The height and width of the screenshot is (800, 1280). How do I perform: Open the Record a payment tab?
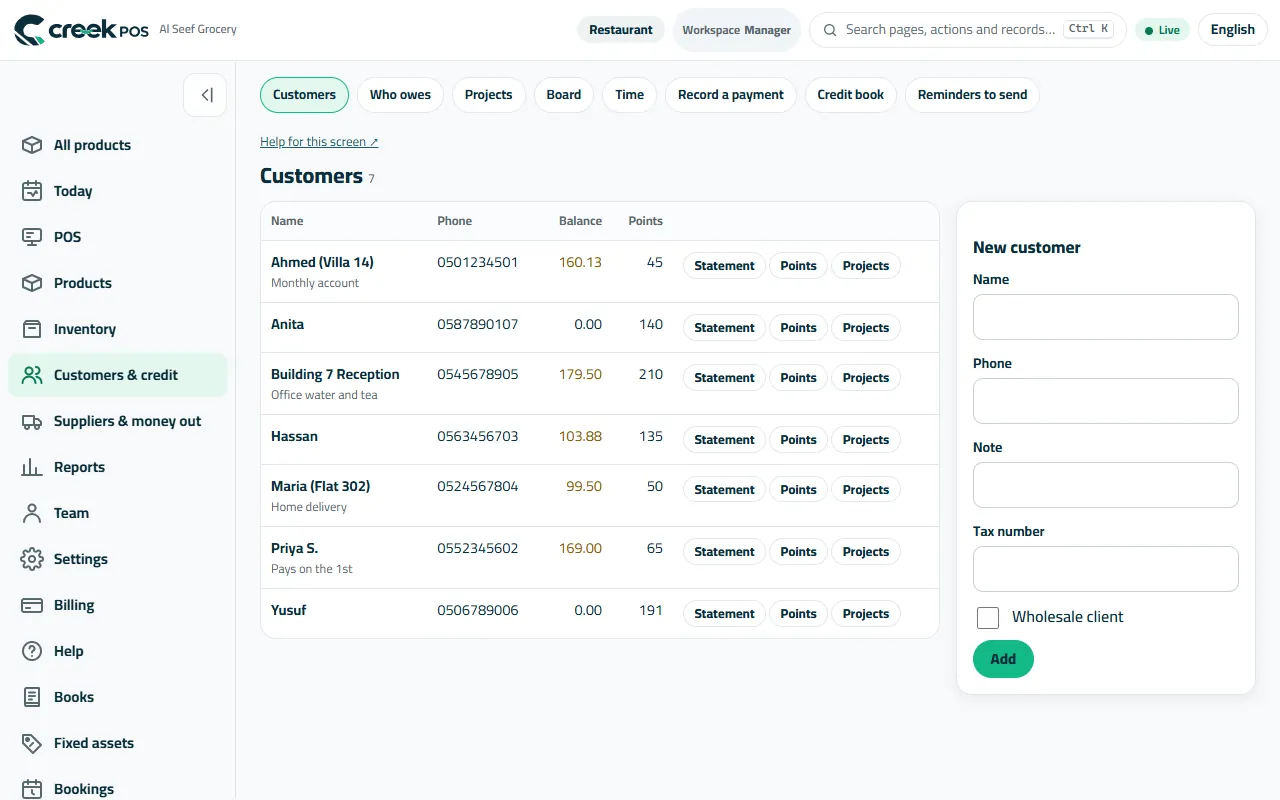tap(731, 95)
